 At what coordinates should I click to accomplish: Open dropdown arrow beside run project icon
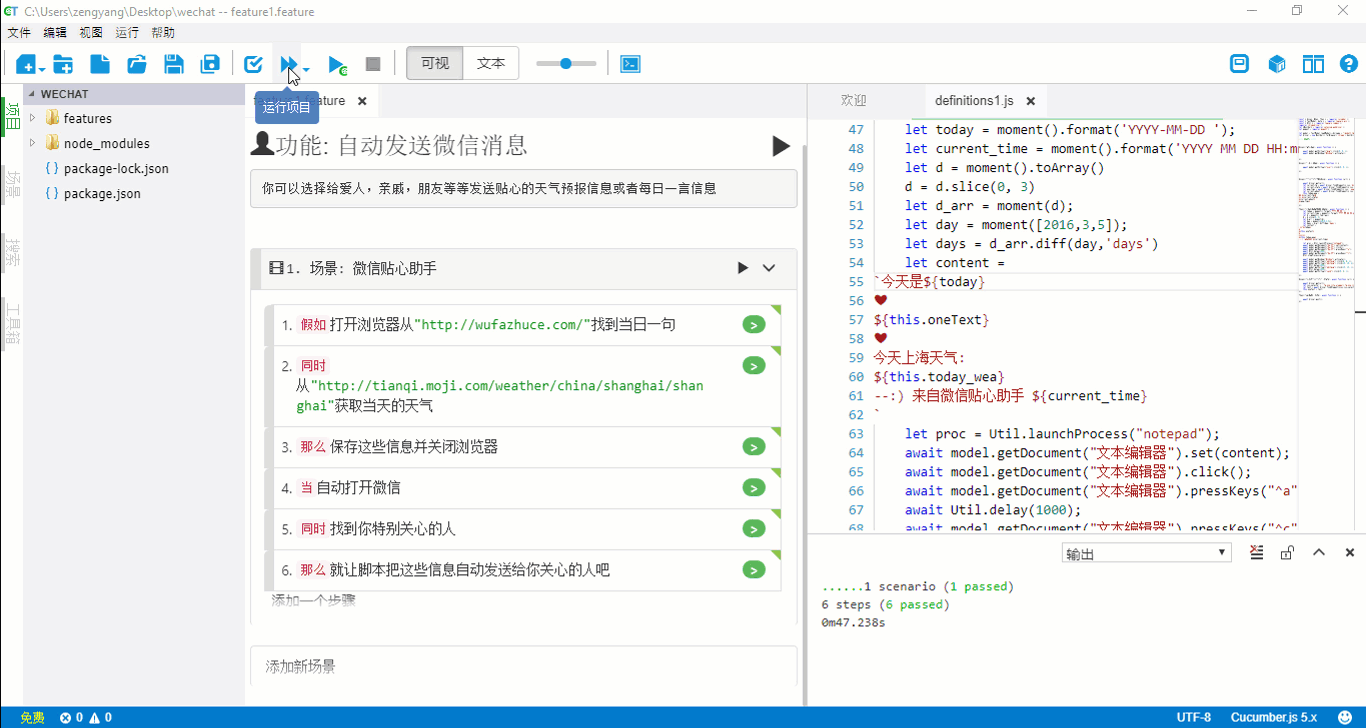tap(306, 69)
